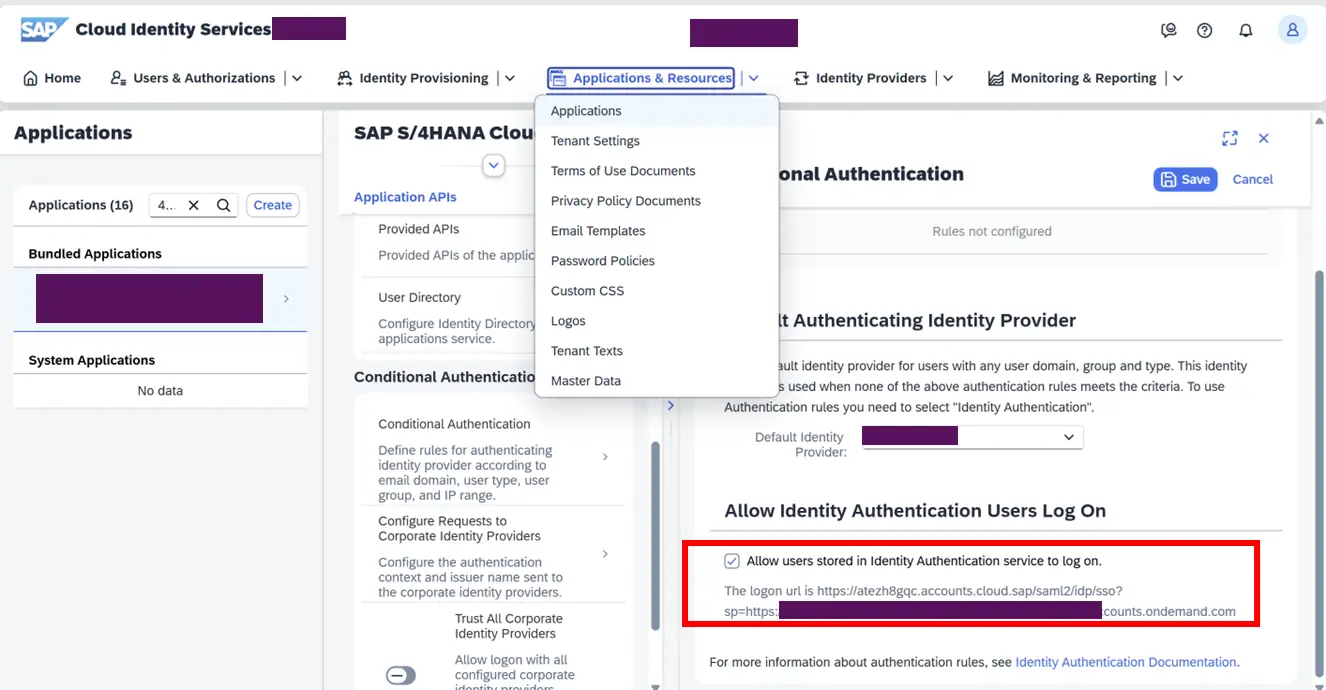The height and width of the screenshot is (690, 1326).
Task: Select Applications from the dropdown menu
Action: tap(657, 111)
